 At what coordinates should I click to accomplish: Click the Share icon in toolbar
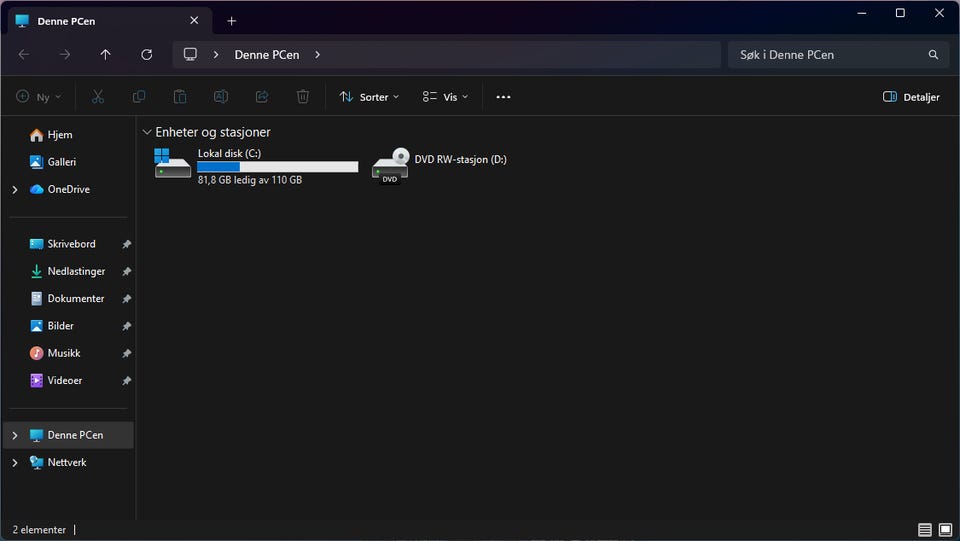point(262,97)
